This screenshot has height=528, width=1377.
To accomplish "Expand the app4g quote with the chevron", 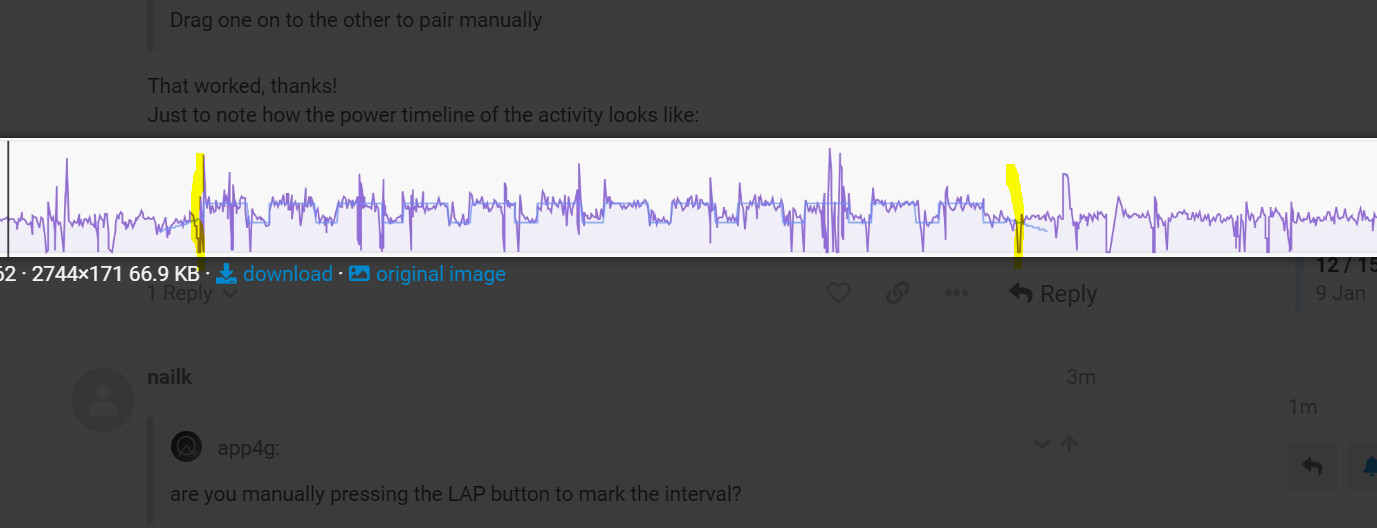I will 1041,445.
